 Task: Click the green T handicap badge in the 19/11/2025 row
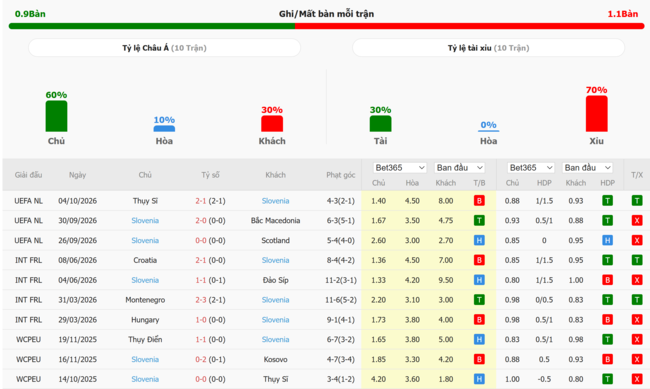click(607, 339)
